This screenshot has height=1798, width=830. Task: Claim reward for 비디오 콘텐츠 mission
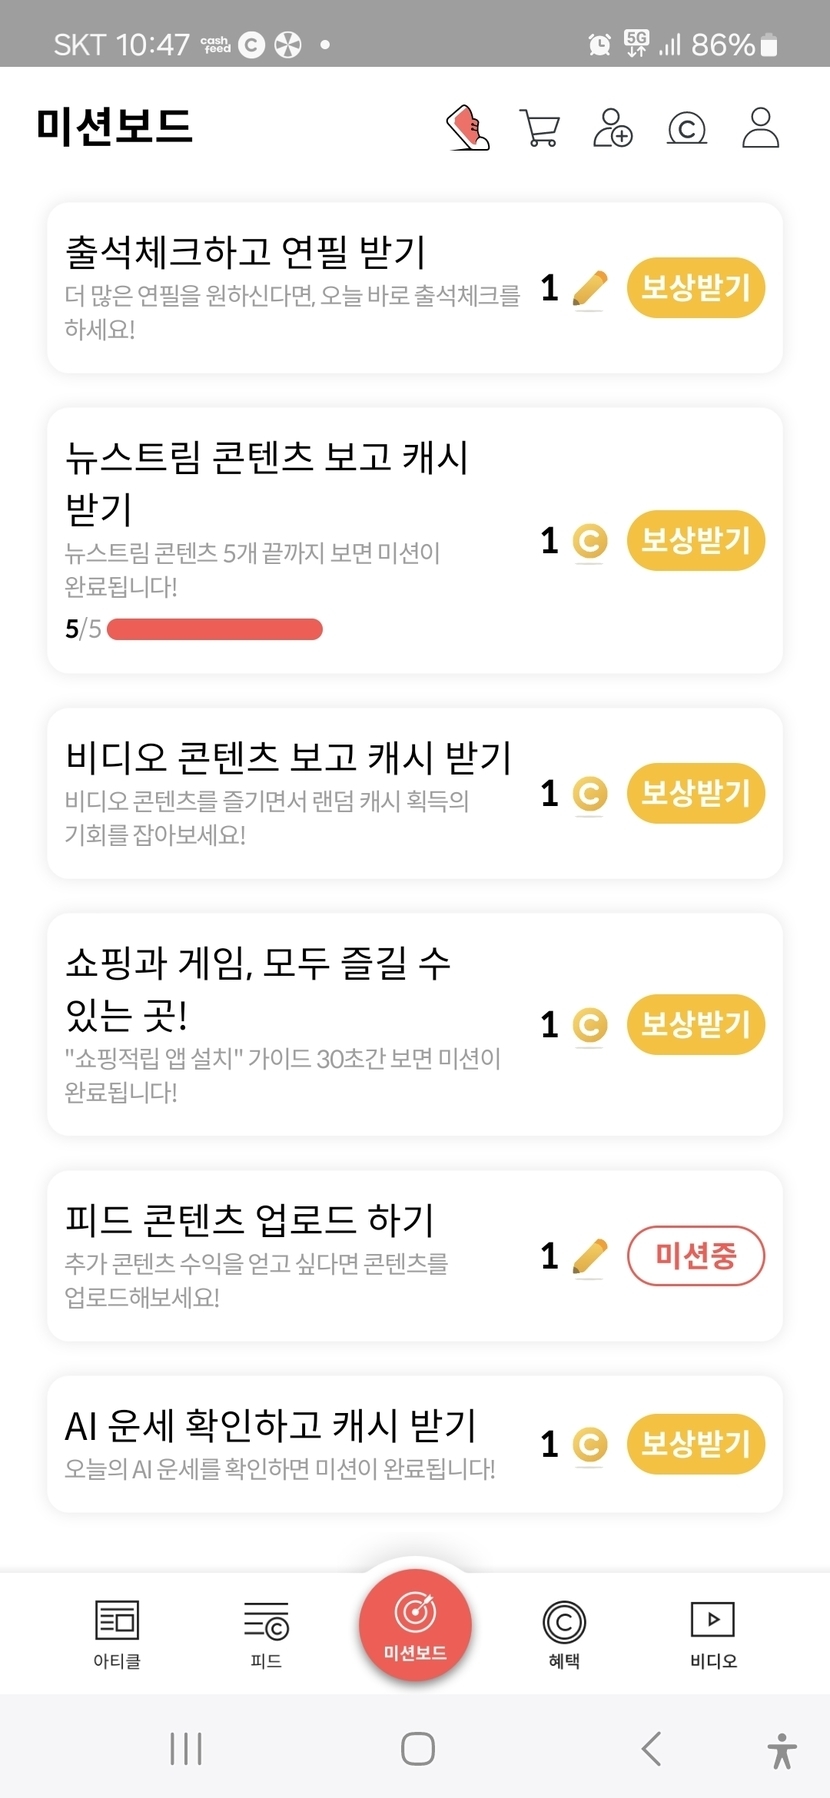pyautogui.click(x=695, y=794)
